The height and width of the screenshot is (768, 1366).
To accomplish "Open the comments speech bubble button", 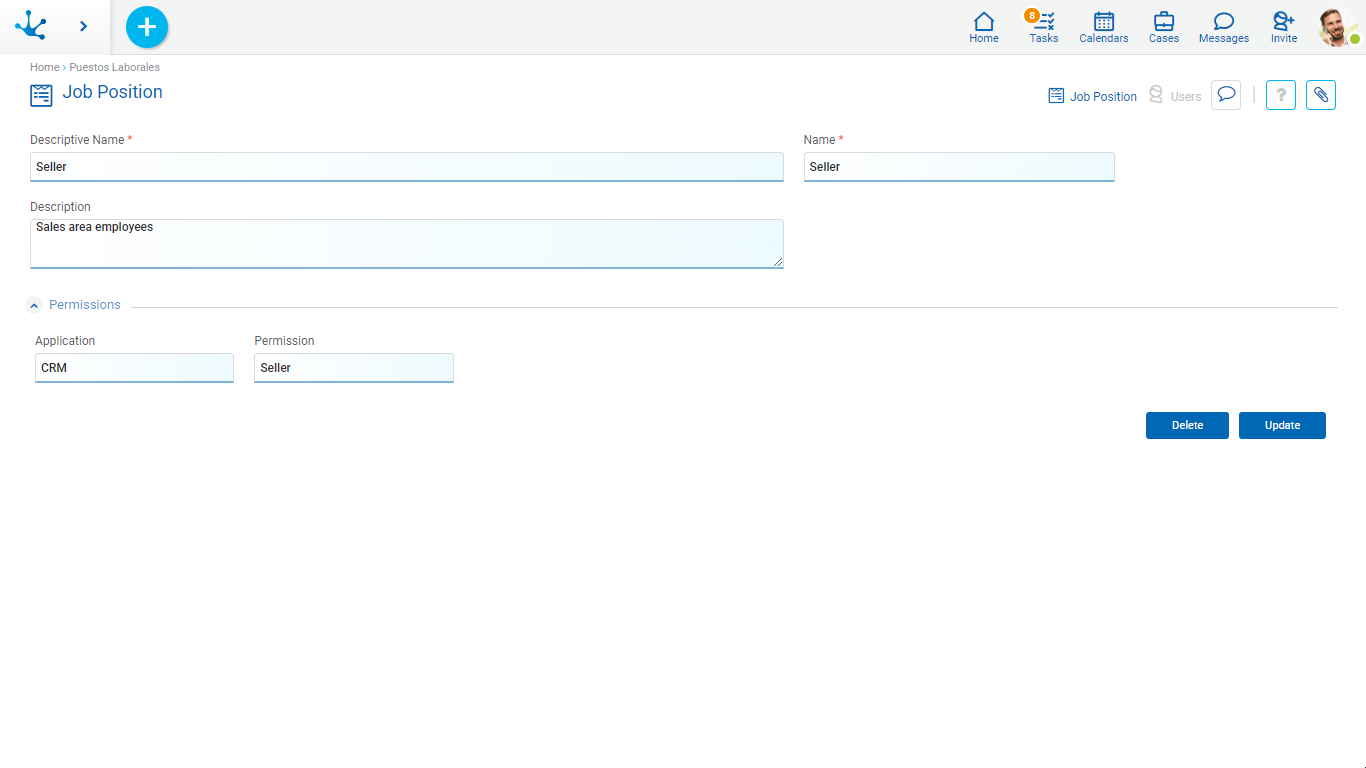I will click(1226, 95).
